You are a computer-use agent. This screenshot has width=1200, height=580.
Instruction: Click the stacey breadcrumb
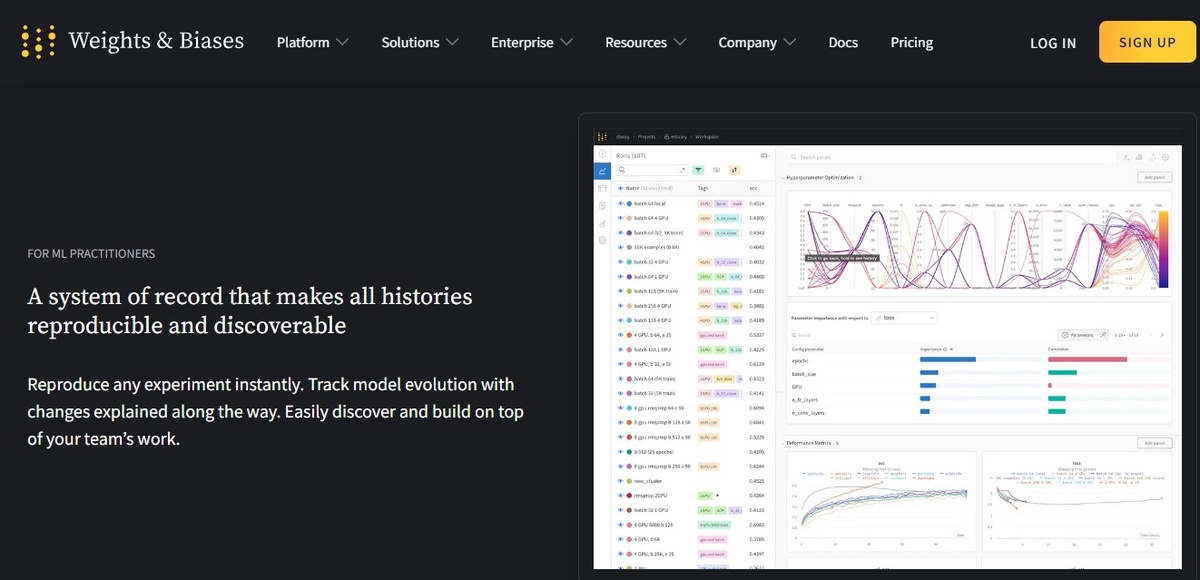pyautogui.click(x=623, y=136)
